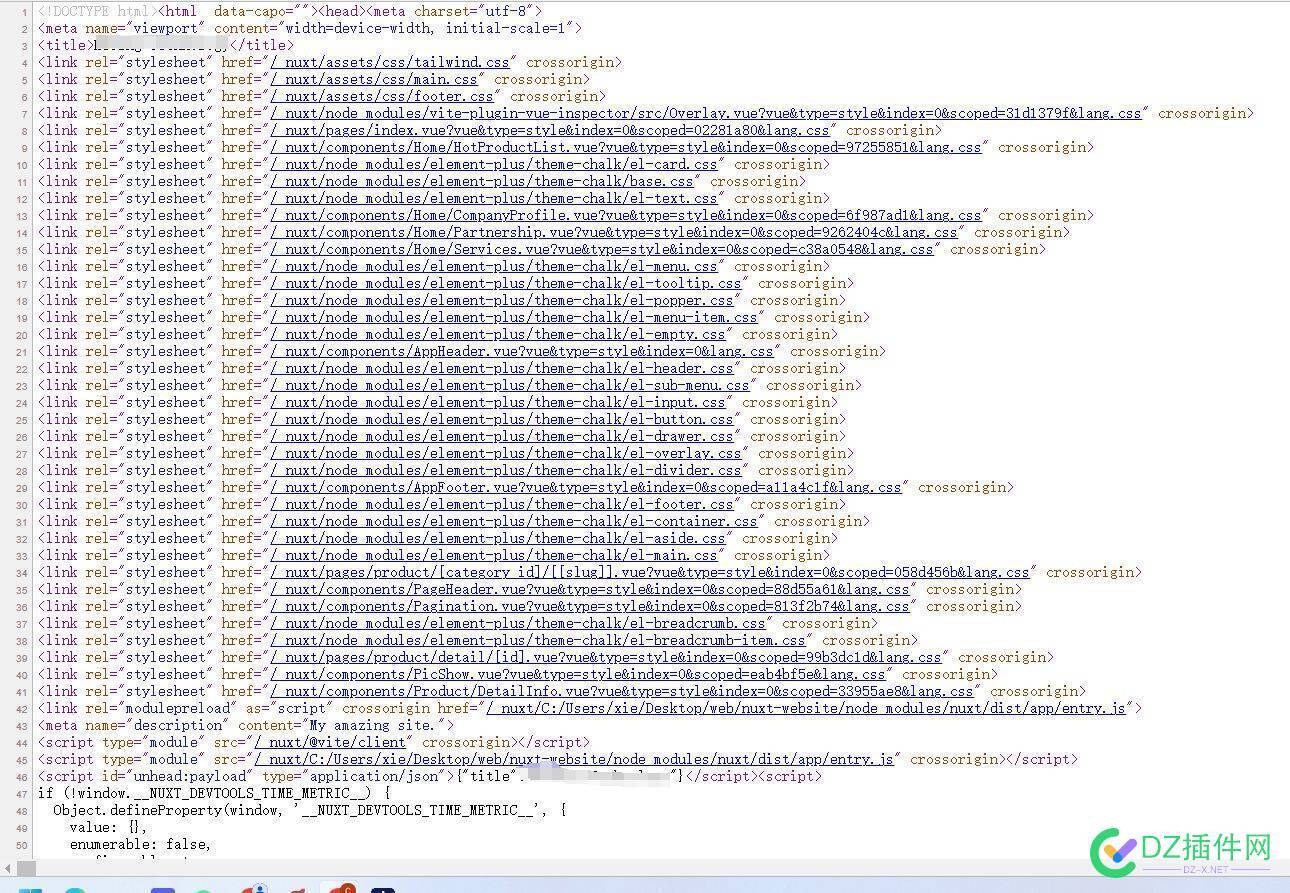This screenshot has width=1290, height=893.
Task: Open the main.css stylesheet link
Action: coord(374,79)
